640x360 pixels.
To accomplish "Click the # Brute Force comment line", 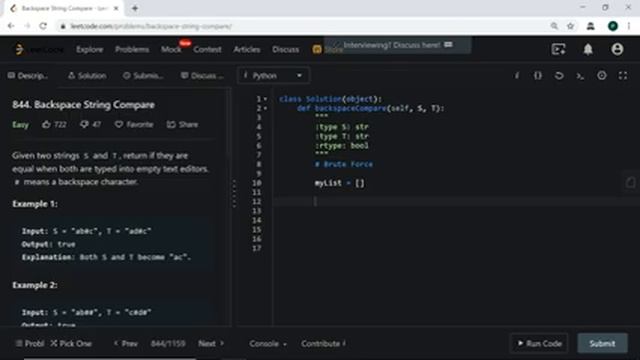I will [x=343, y=164].
